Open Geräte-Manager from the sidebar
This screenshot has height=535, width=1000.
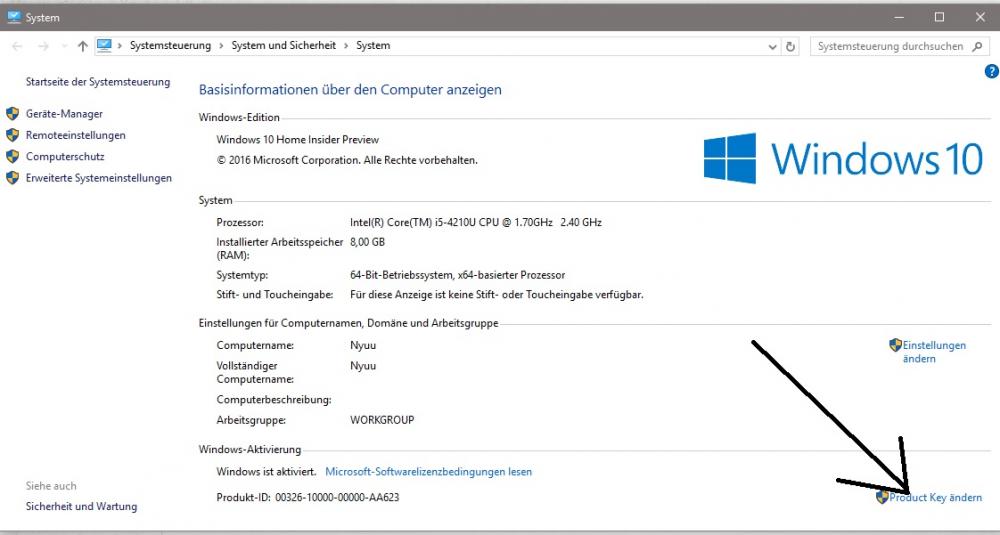click(x=64, y=114)
